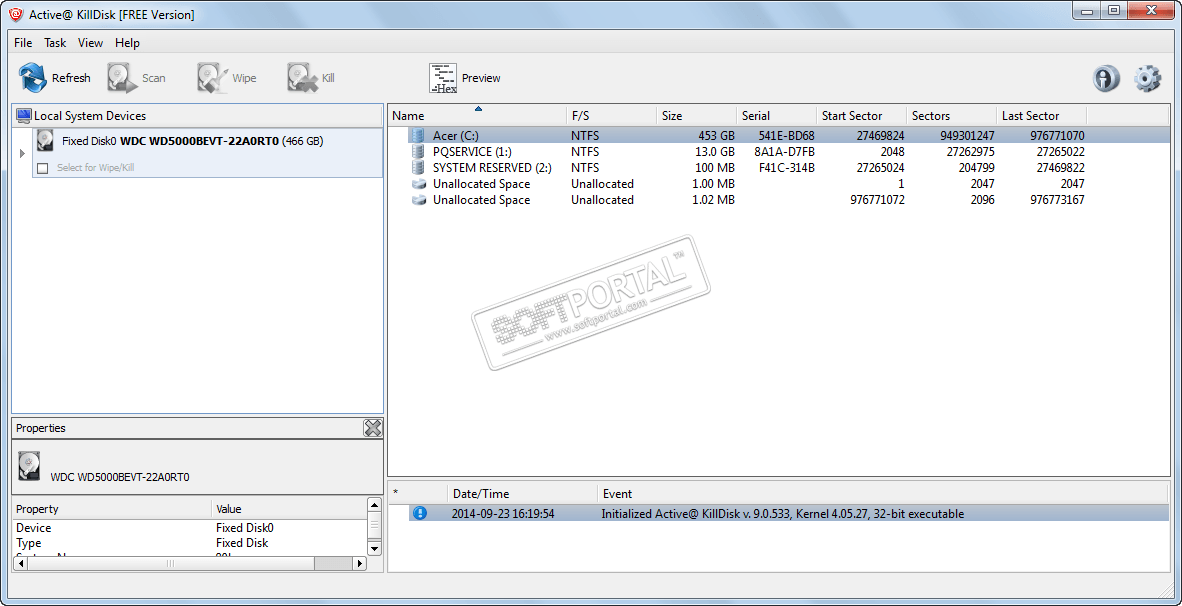The height and width of the screenshot is (606, 1182).
Task: Sort by the F/S column header
Action: (x=611, y=115)
